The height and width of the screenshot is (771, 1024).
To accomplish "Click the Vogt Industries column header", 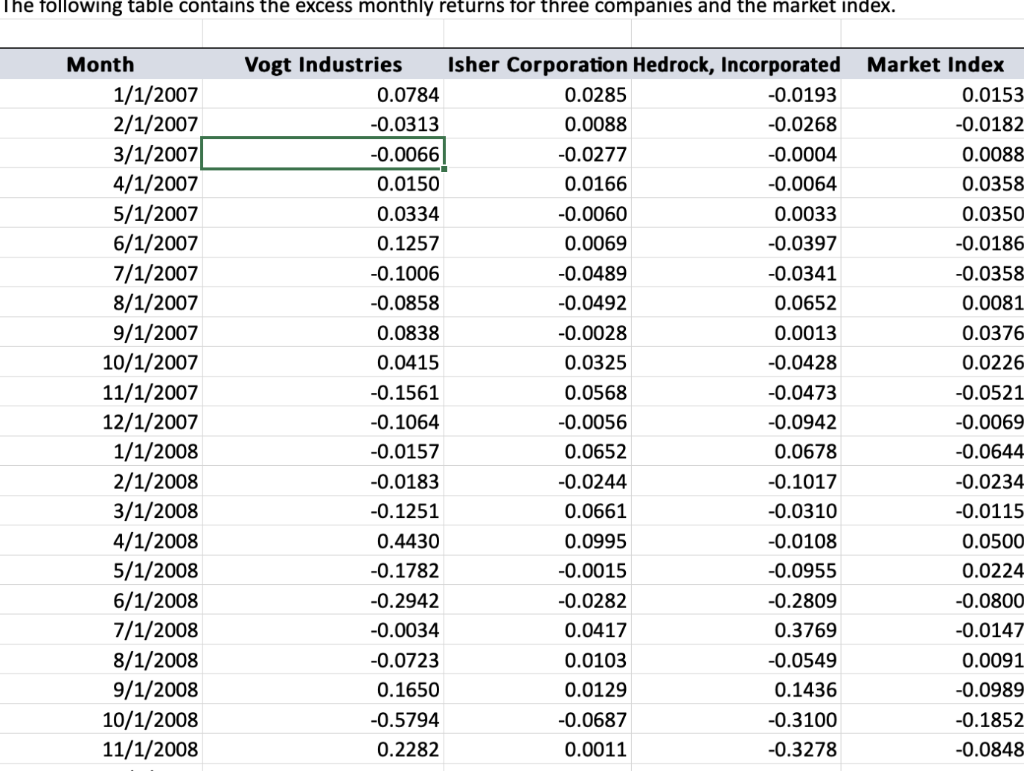I will point(322,64).
